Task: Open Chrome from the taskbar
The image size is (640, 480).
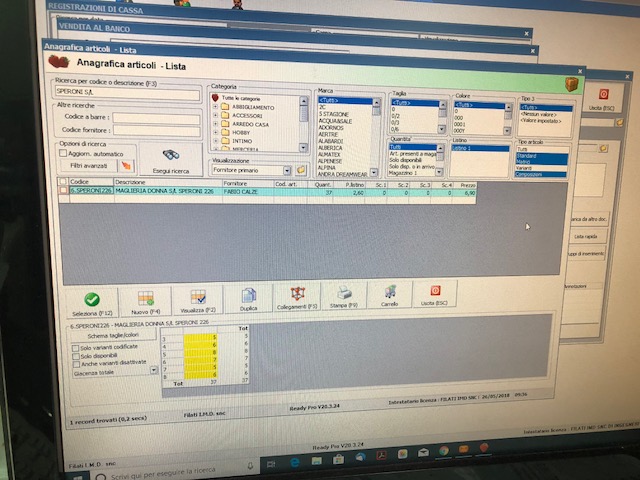Action: click(444, 451)
